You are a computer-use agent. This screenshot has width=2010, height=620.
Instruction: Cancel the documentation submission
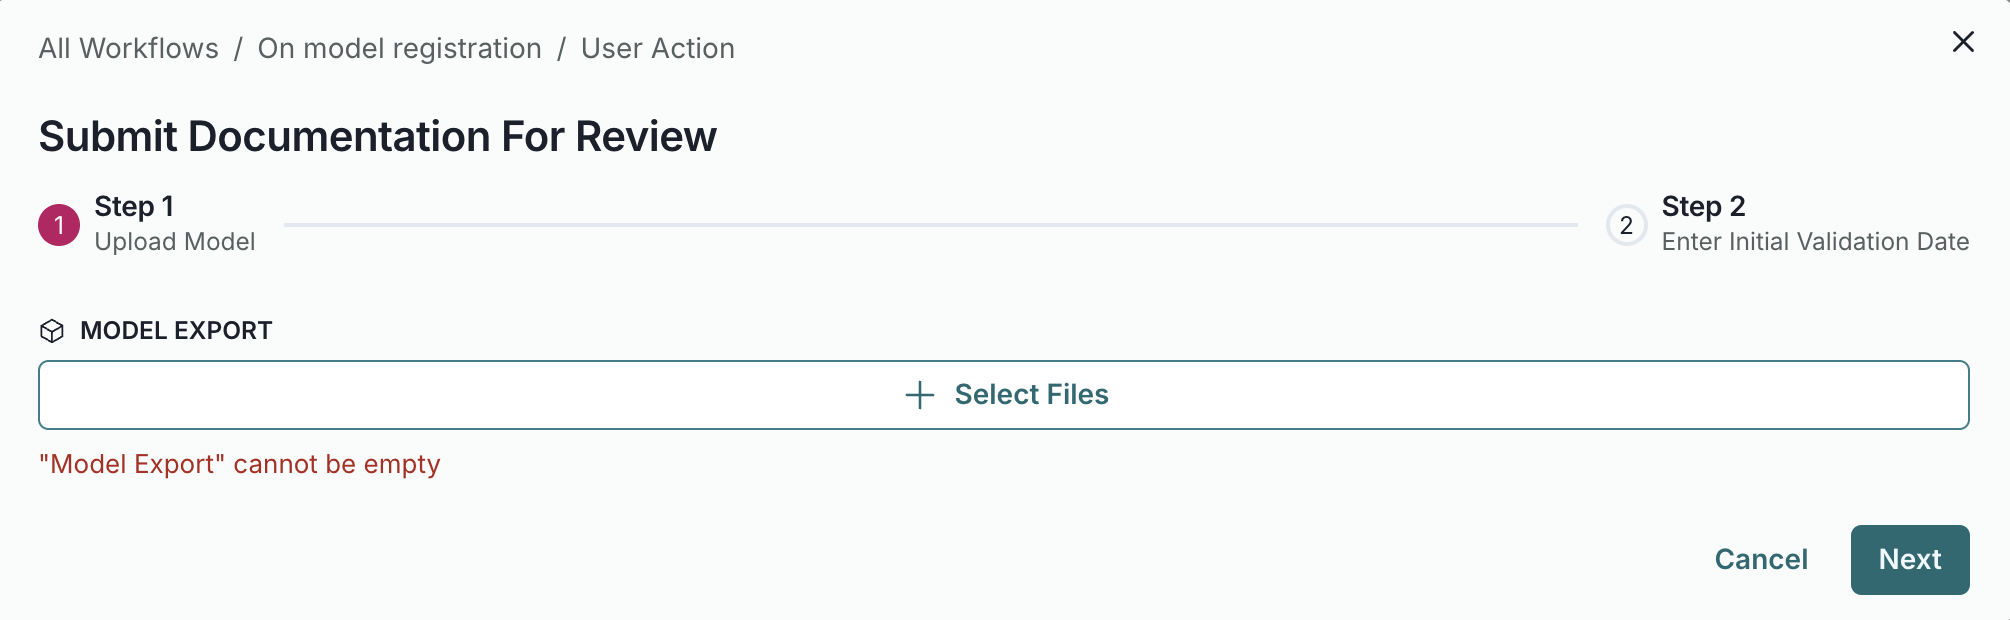pos(1761,560)
